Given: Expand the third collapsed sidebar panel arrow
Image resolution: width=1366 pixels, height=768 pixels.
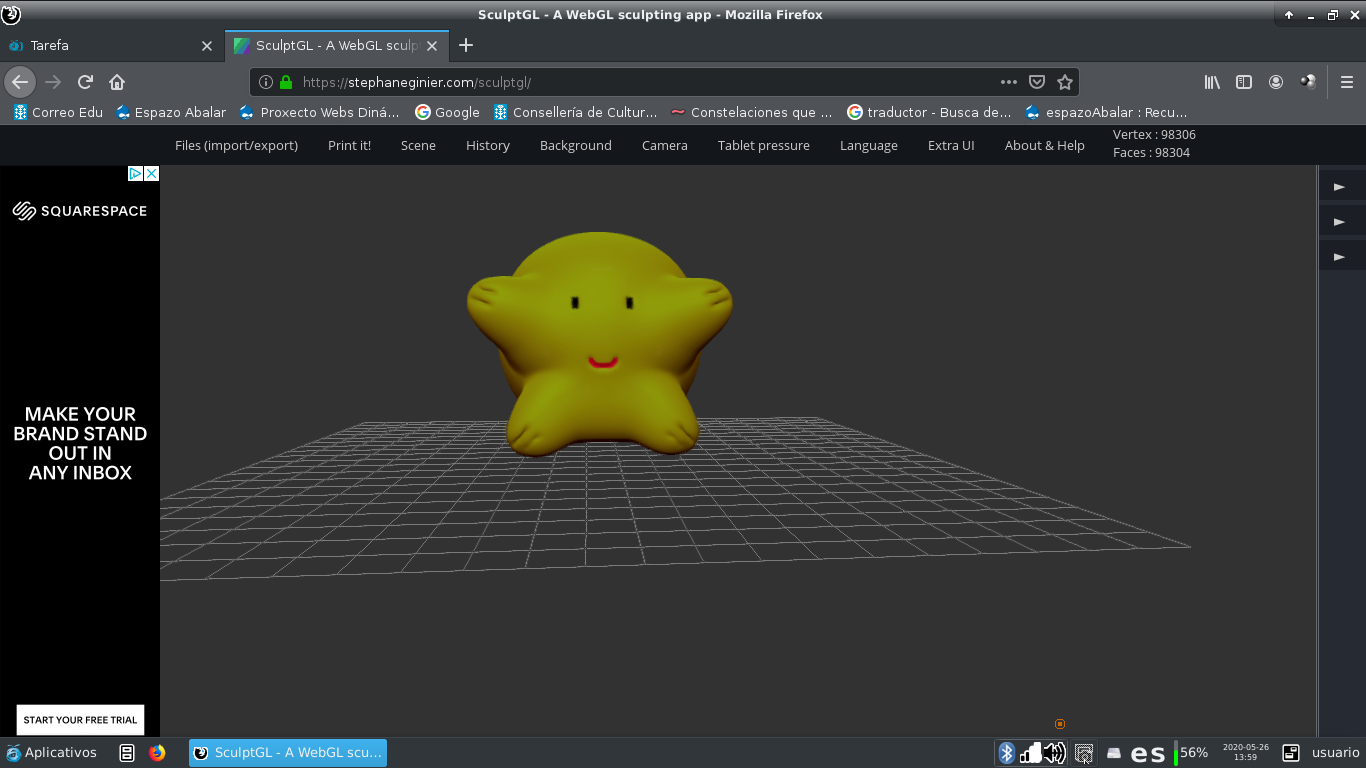Looking at the screenshot, I should [x=1341, y=257].
